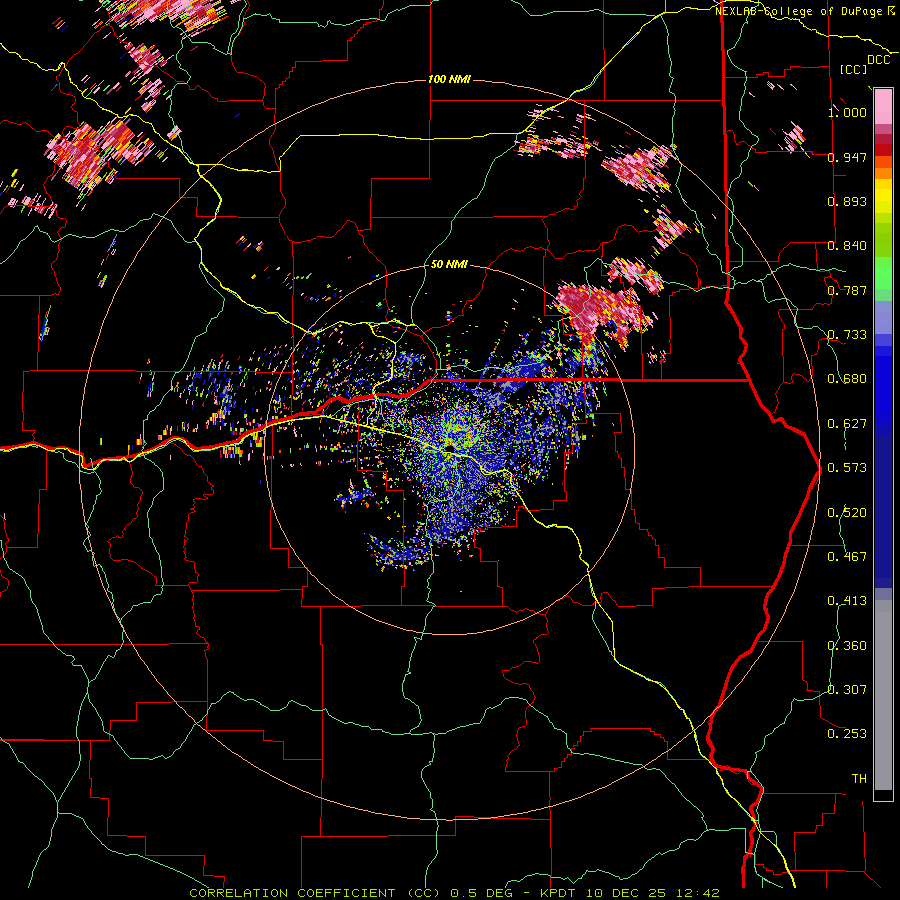Click the 1.000 value on the color scale

click(847, 112)
